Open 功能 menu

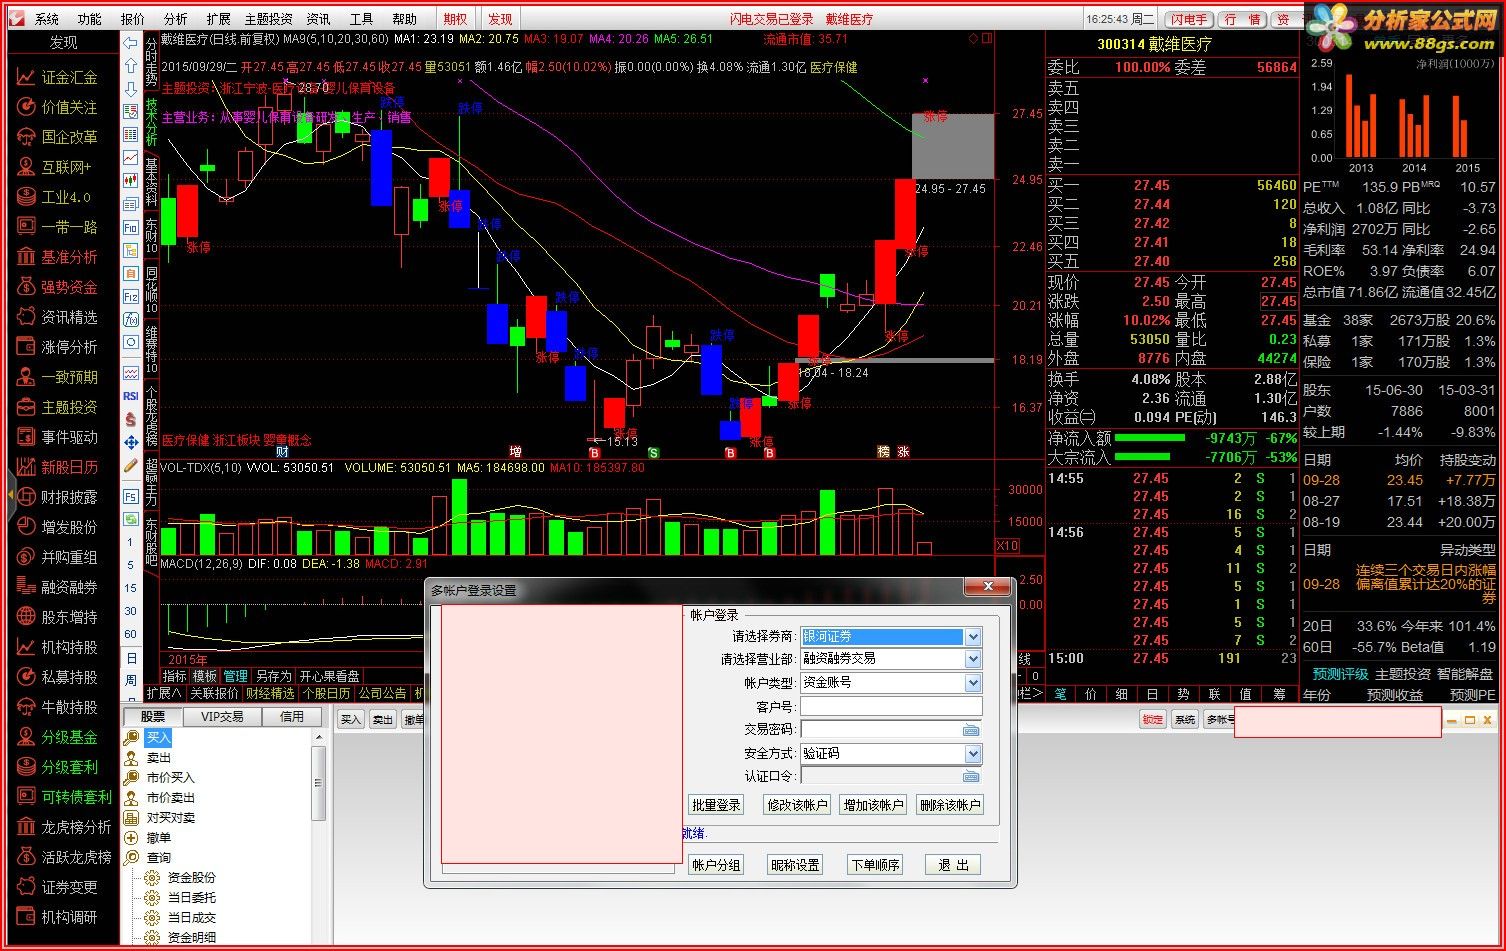(90, 19)
